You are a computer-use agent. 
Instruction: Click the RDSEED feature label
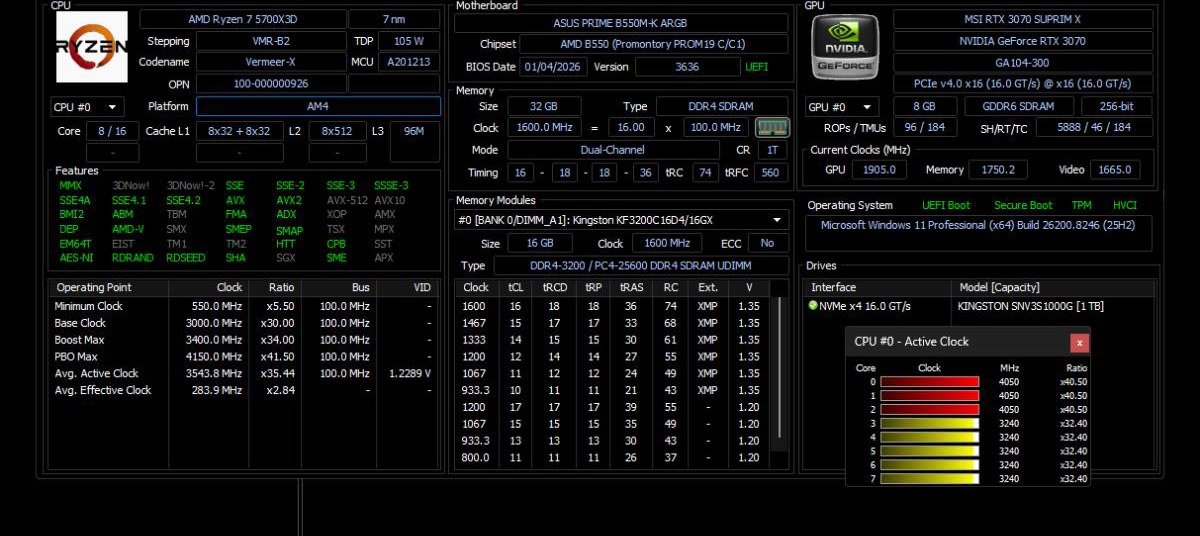click(x=185, y=257)
